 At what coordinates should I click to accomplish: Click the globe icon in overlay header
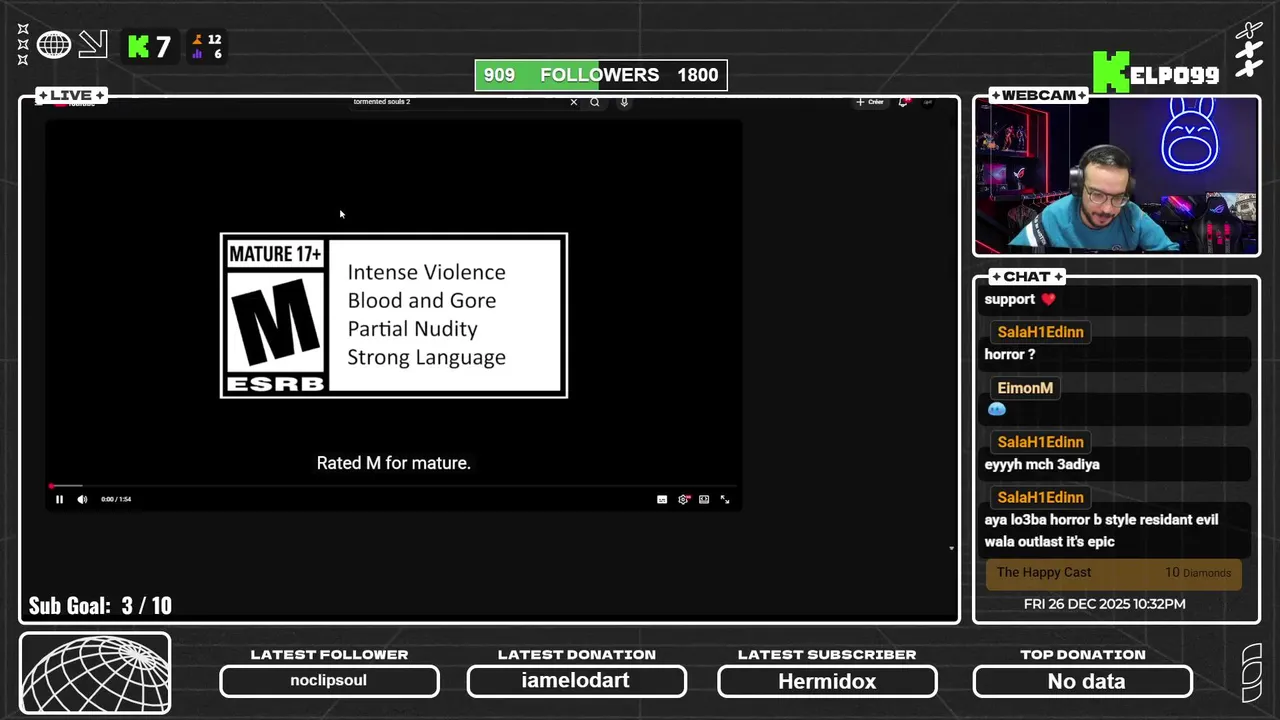(54, 45)
